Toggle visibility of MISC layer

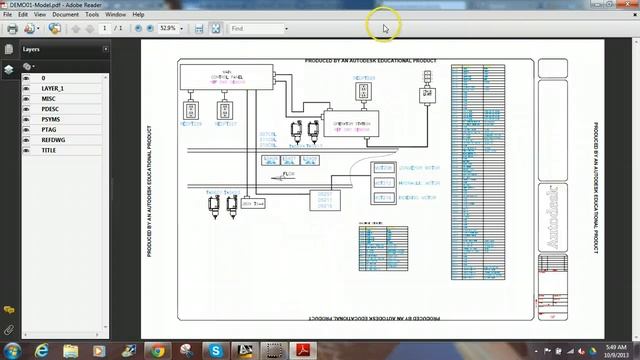pyautogui.click(x=27, y=99)
